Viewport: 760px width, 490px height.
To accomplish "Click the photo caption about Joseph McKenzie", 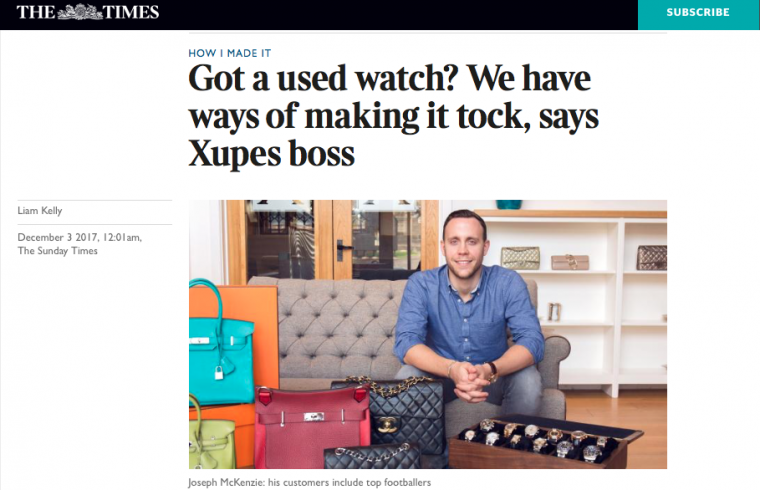I will tap(309, 482).
